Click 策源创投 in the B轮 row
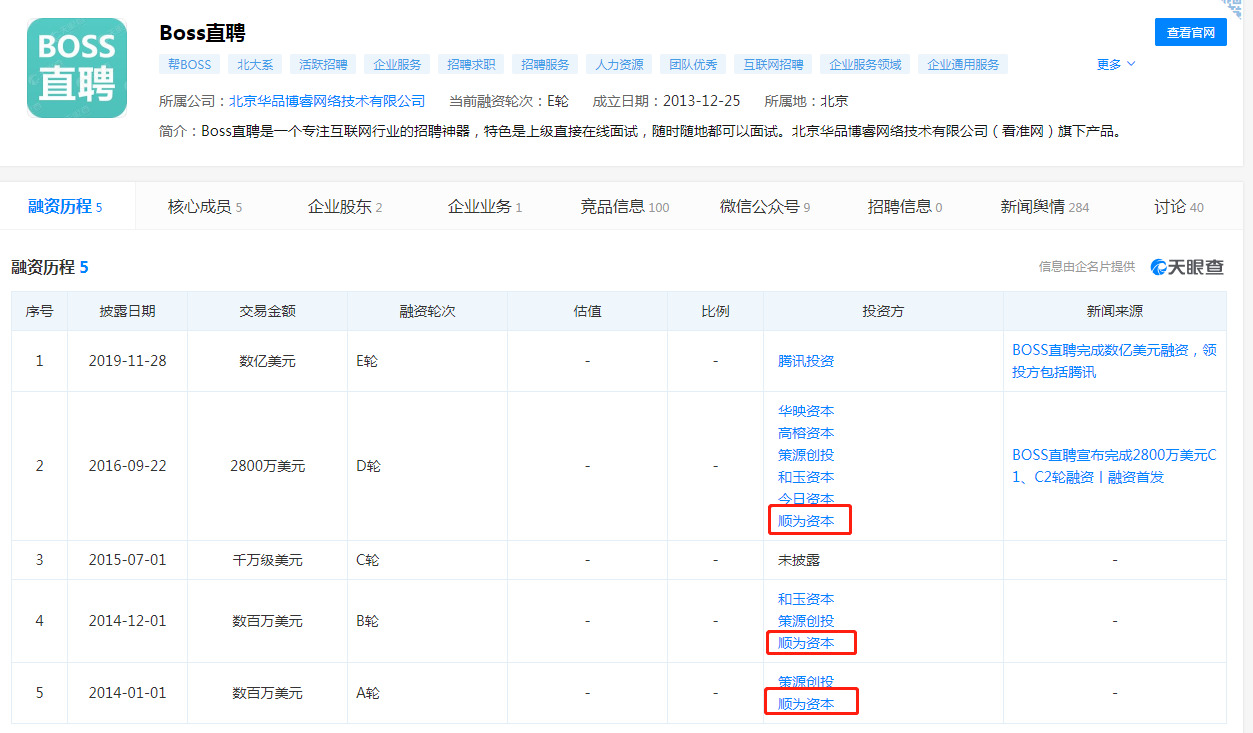The width and height of the screenshot is (1253, 733). point(806,621)
